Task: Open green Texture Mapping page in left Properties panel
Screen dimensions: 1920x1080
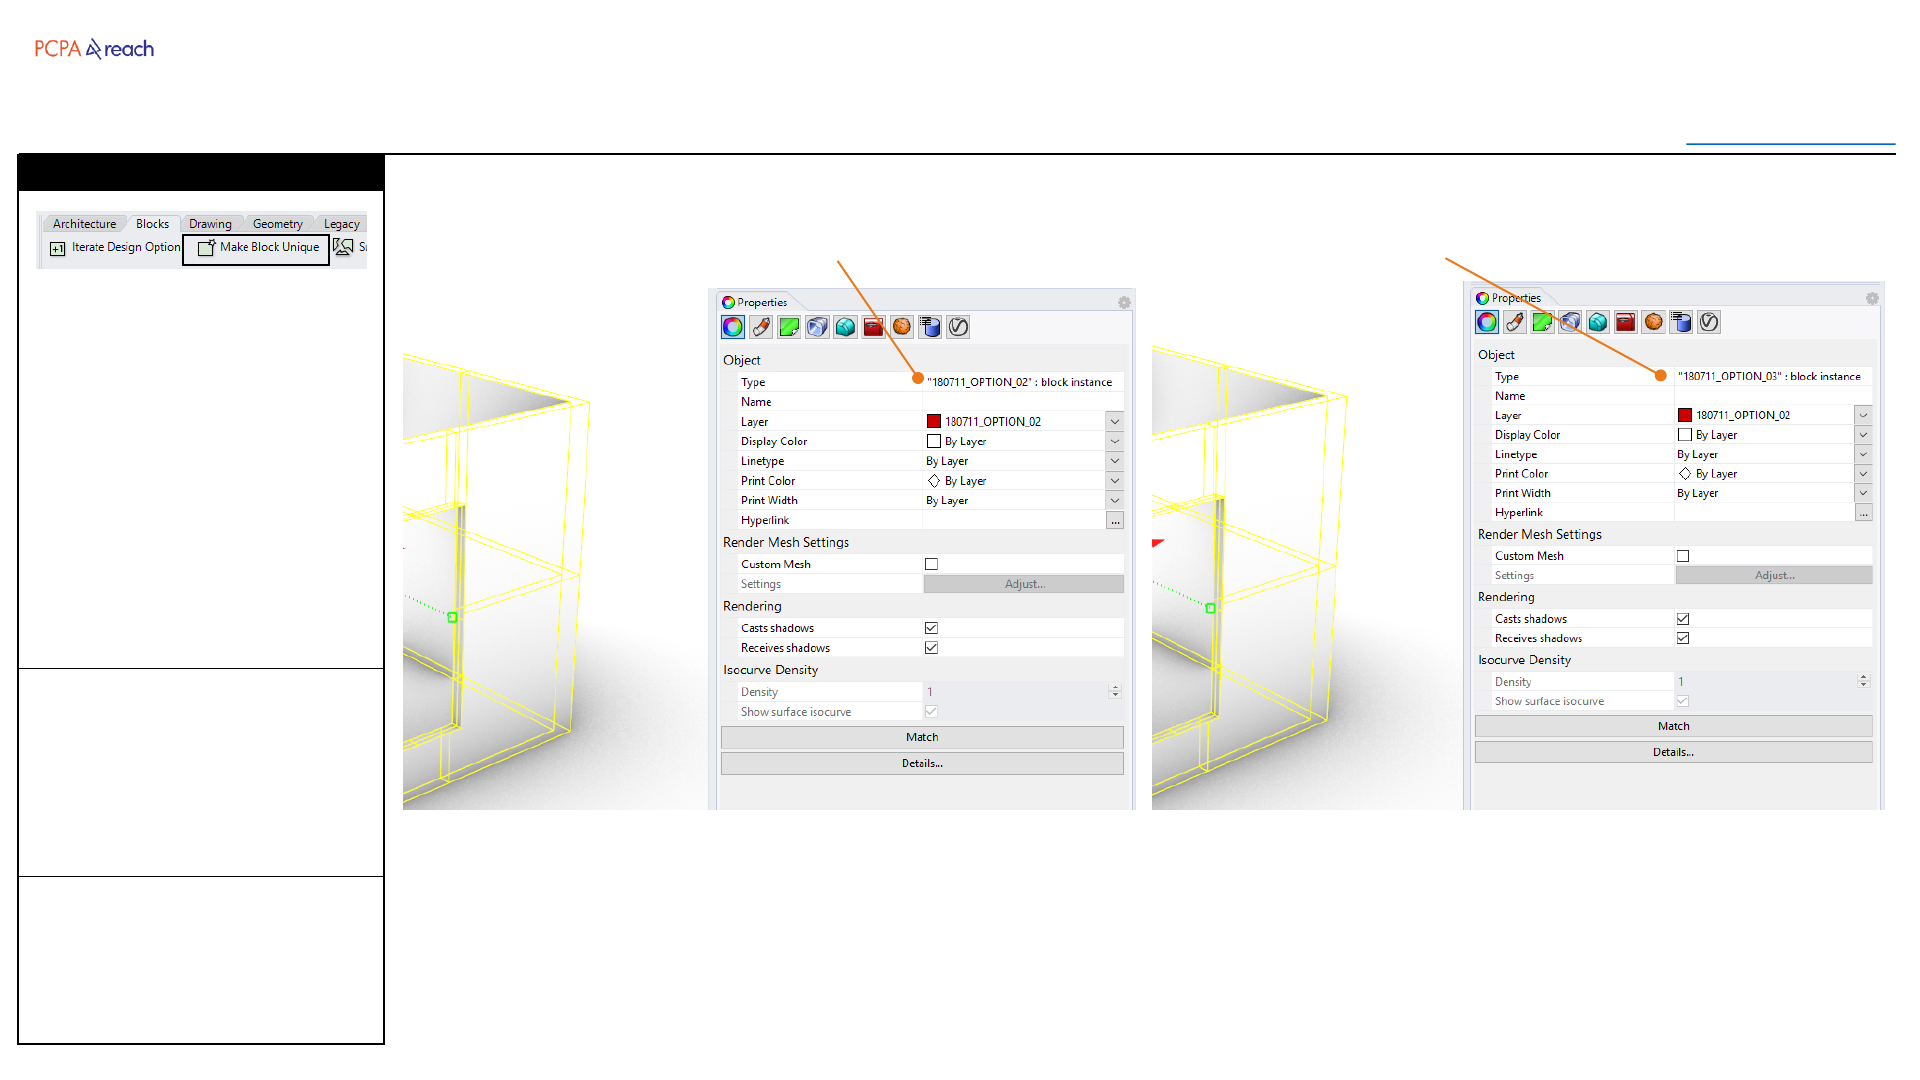Action: click(x=789, y=327)
